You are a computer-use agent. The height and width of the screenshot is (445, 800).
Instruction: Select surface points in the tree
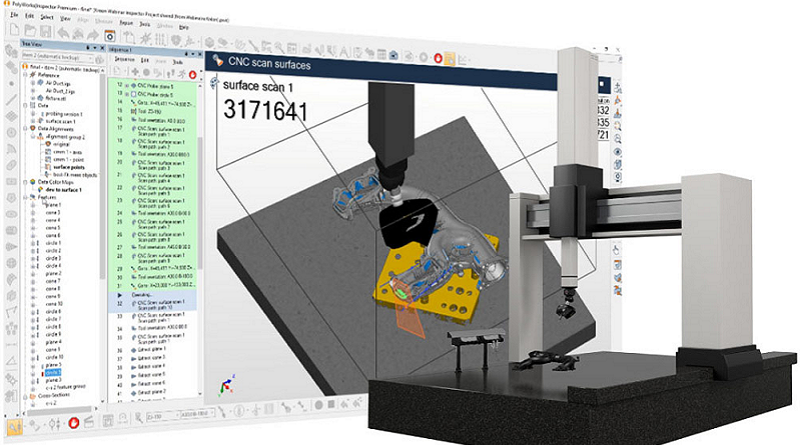(69, 167)
